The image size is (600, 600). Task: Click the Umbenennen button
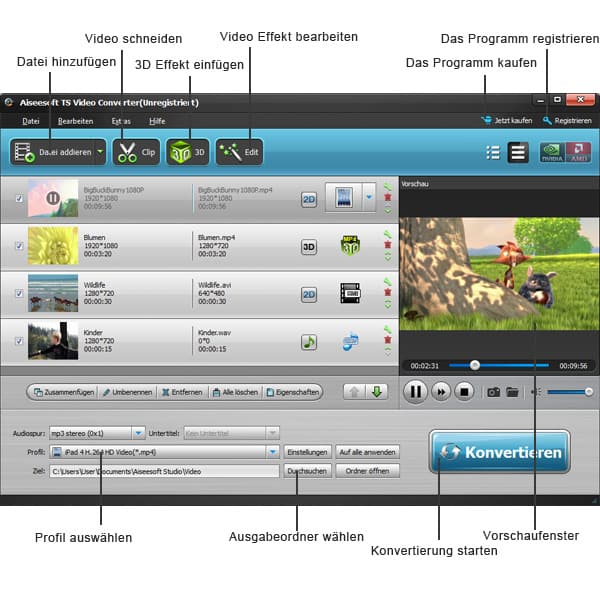[x=127, y=392]
